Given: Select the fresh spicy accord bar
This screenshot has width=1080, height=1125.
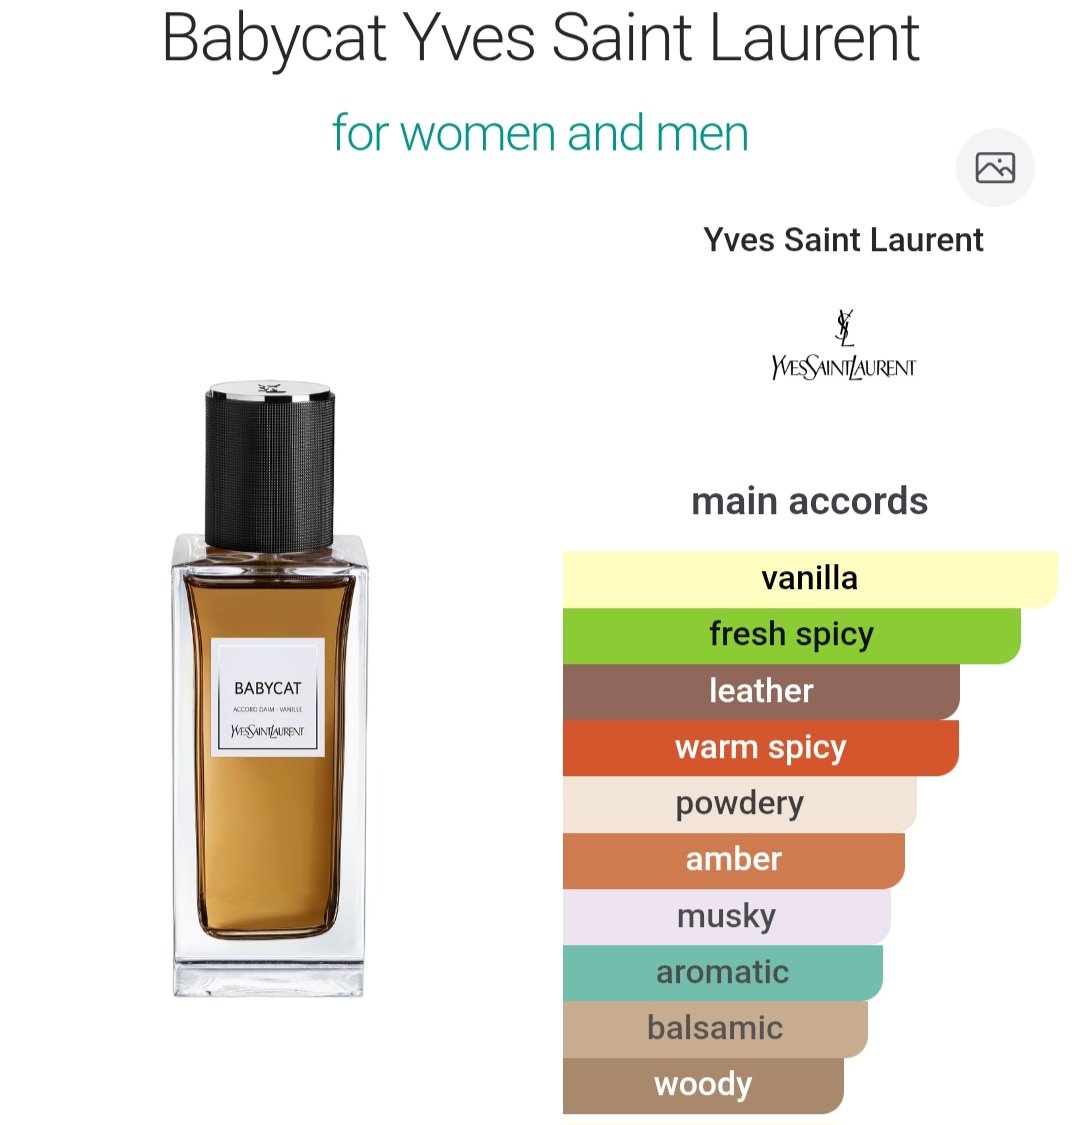Looking at the screenshot, I should pos(792,636).
